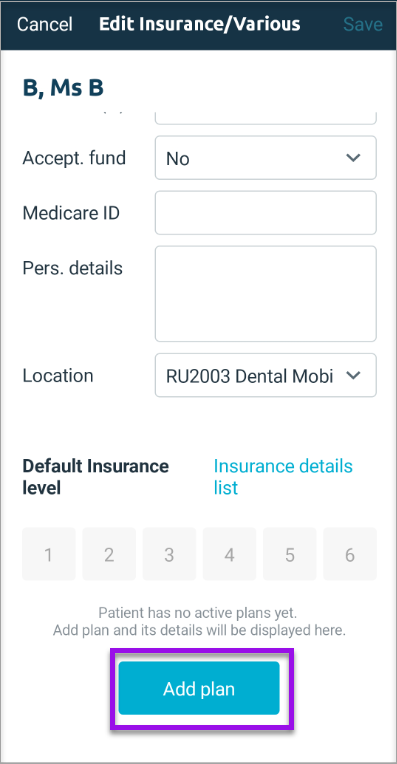Tap Cancel in the header bar

point(44,24)
